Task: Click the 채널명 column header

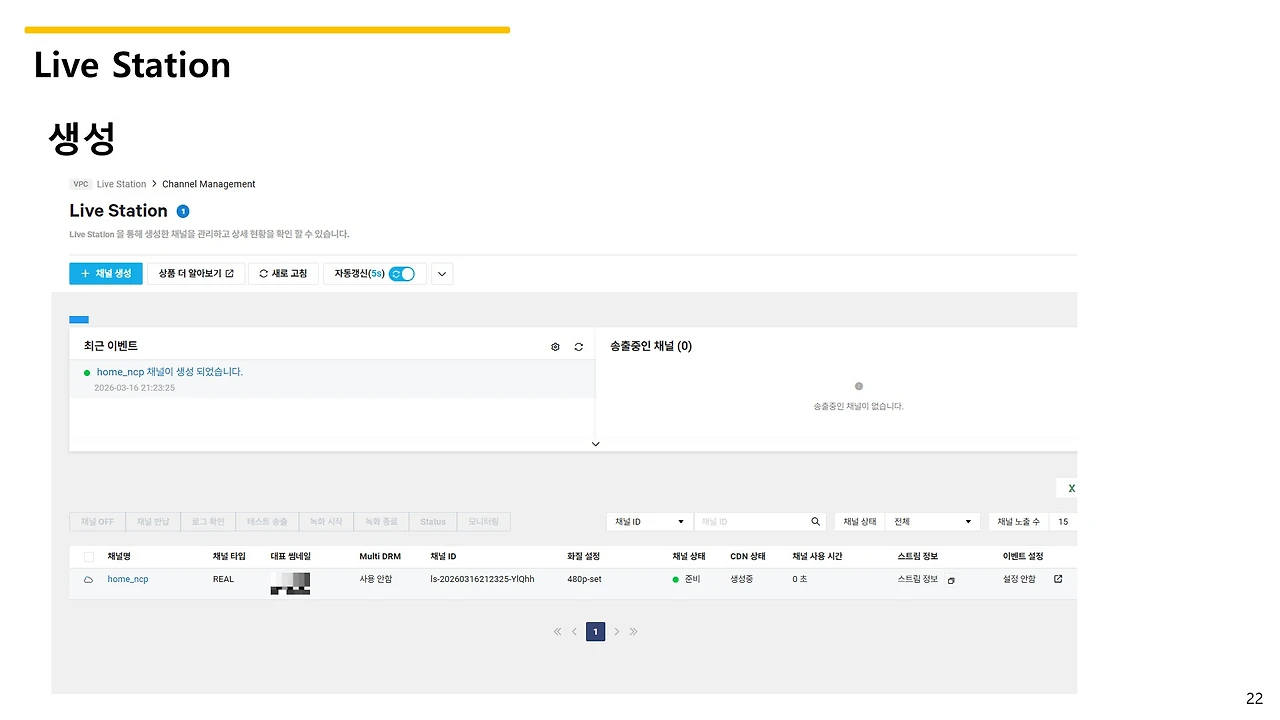Action: coord(119,556)
